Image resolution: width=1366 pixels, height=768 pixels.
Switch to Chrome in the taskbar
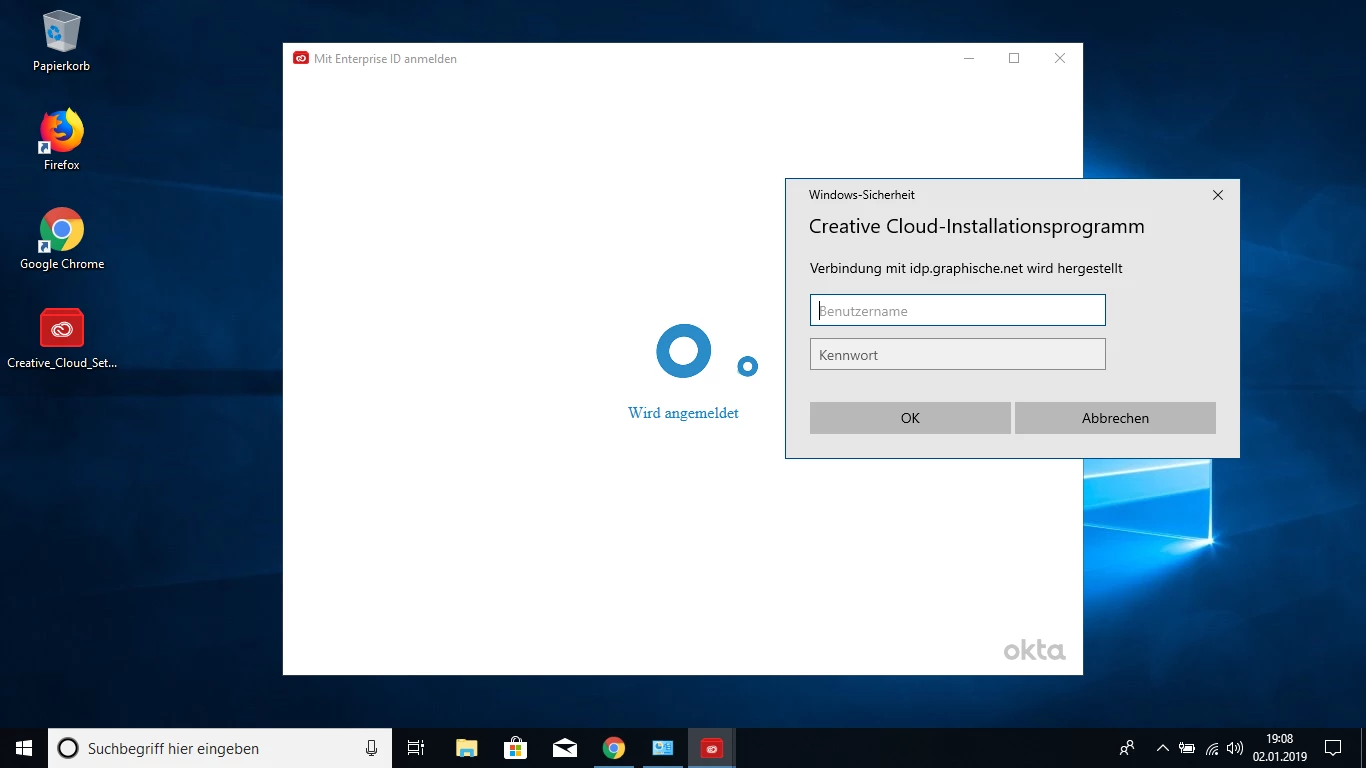[613, 748]
